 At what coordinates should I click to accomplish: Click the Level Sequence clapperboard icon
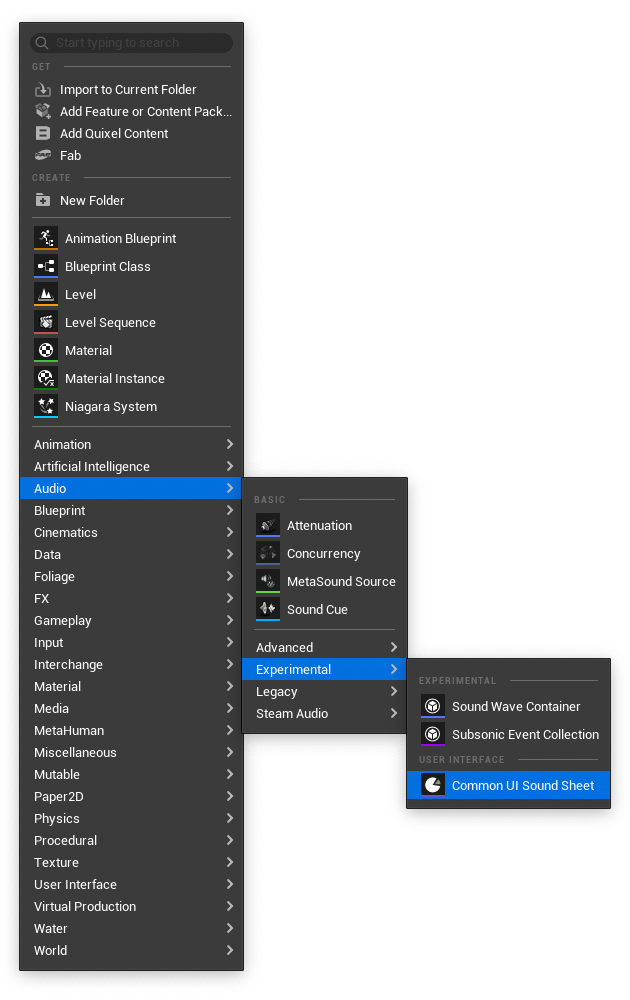click(x=46, y=322)
